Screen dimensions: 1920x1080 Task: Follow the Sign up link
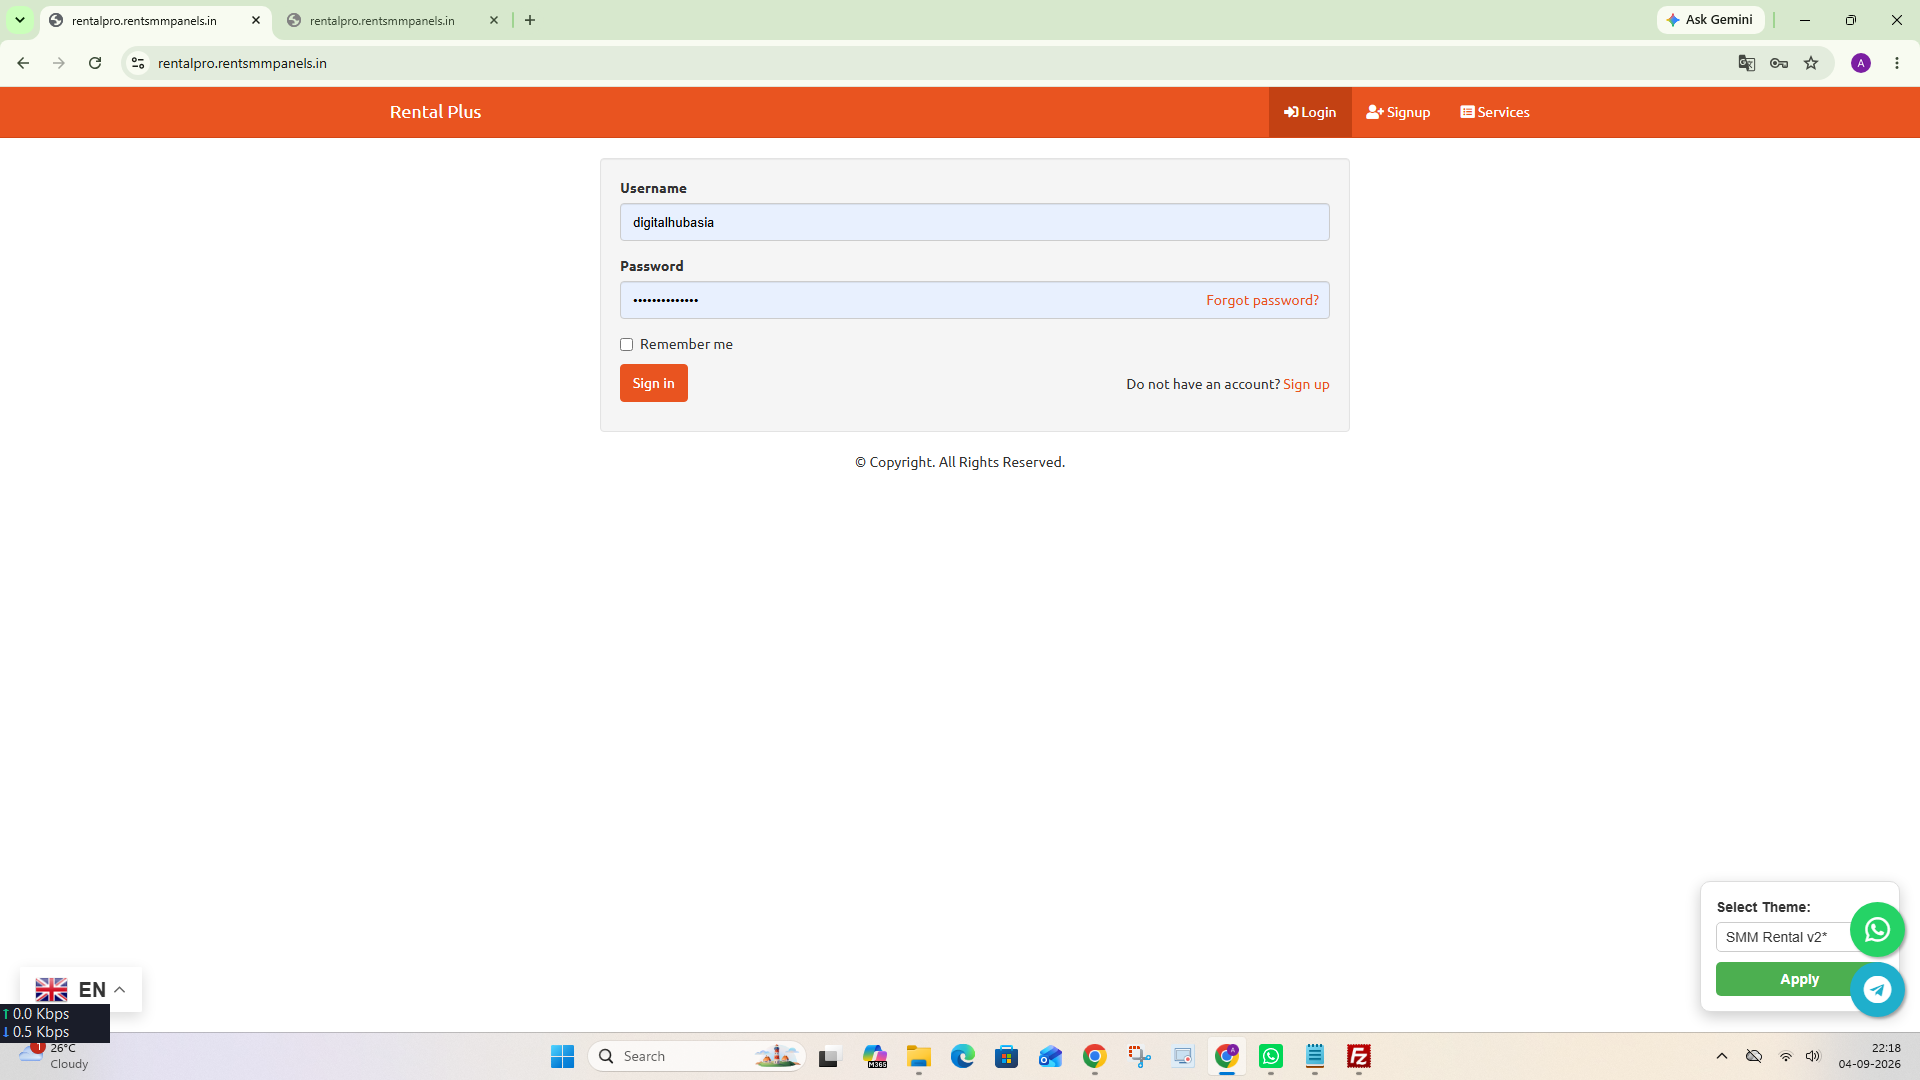tap(1306, 384)
